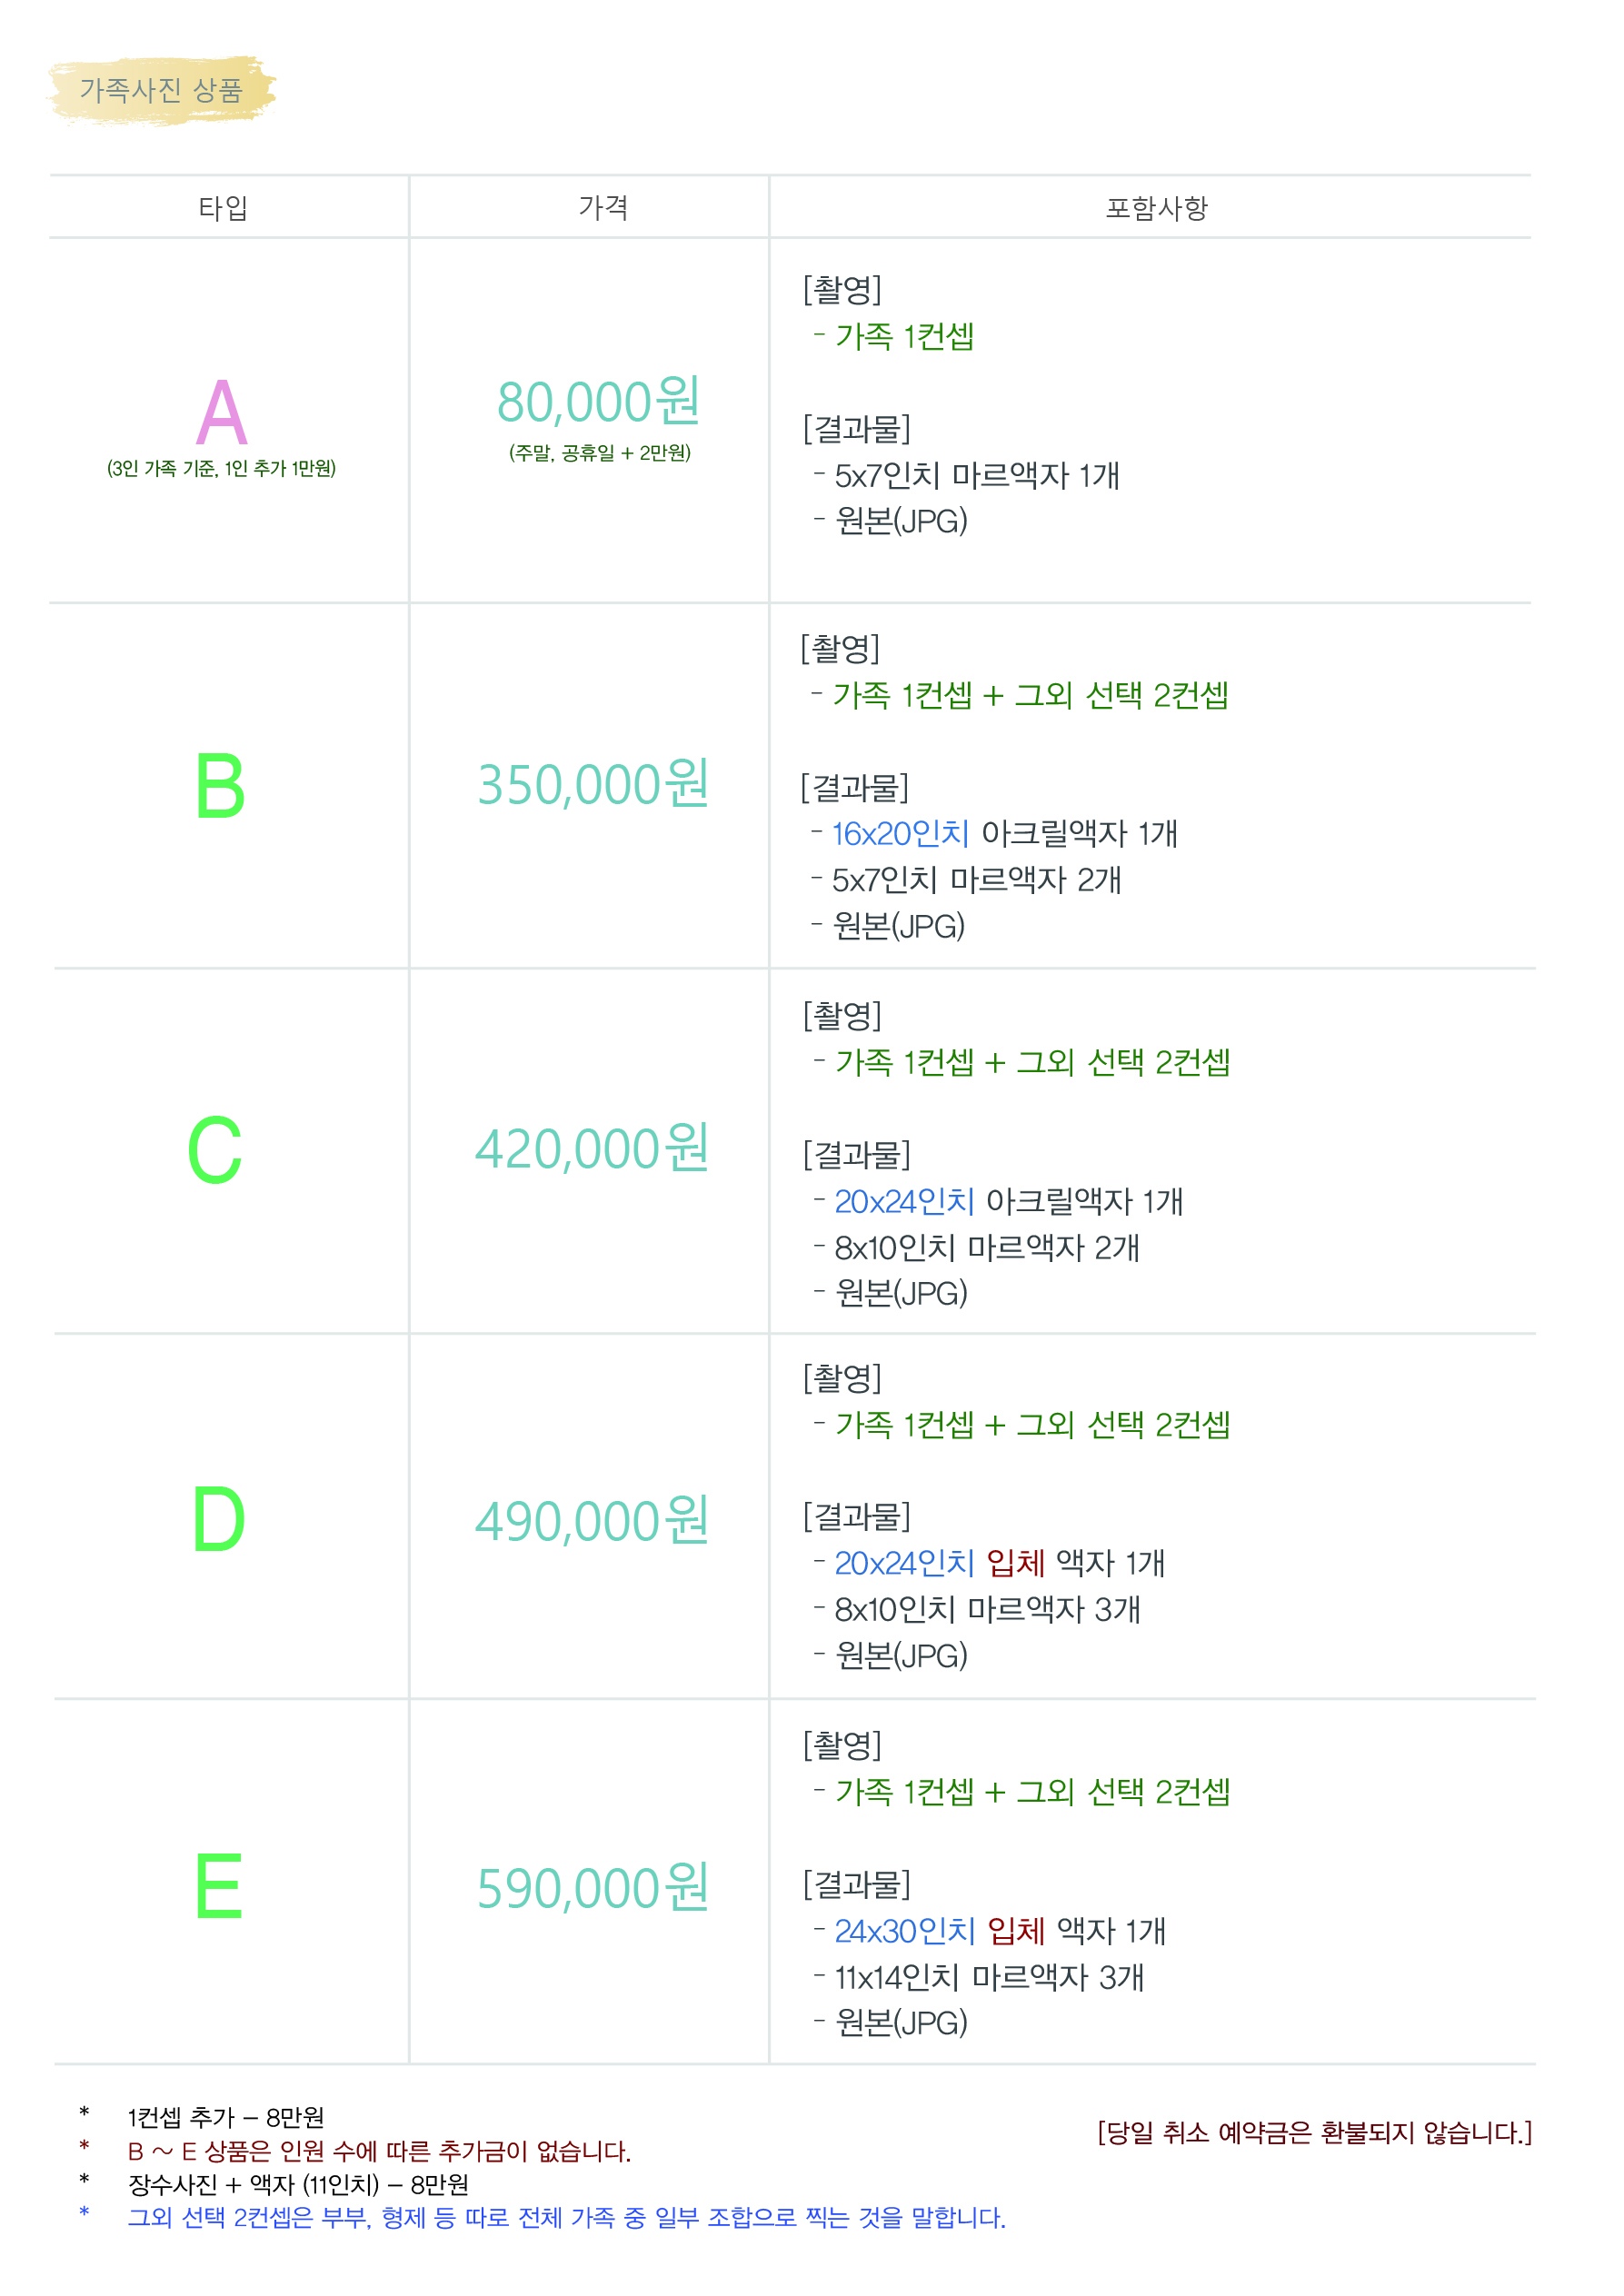Click the 420,000원 price
This screenshot has width=1624, height=2296.
pyautogui.click(x=592, y=1148)
